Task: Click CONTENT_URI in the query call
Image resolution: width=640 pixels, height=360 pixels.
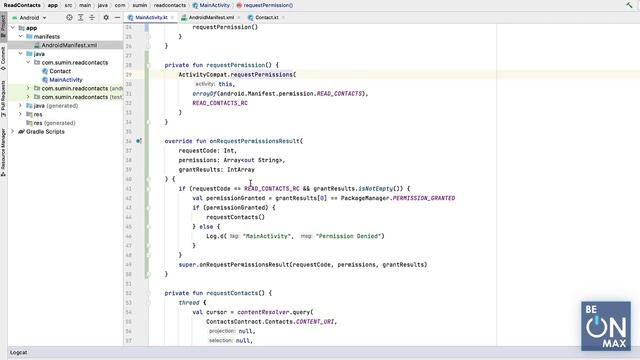Action: tap(315, 322)
